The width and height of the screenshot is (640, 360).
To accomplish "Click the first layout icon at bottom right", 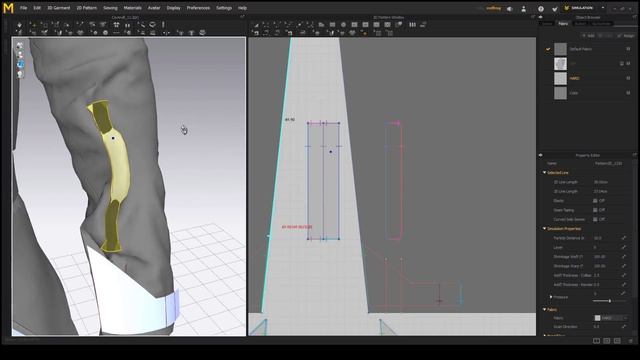I will pos(596,341).
